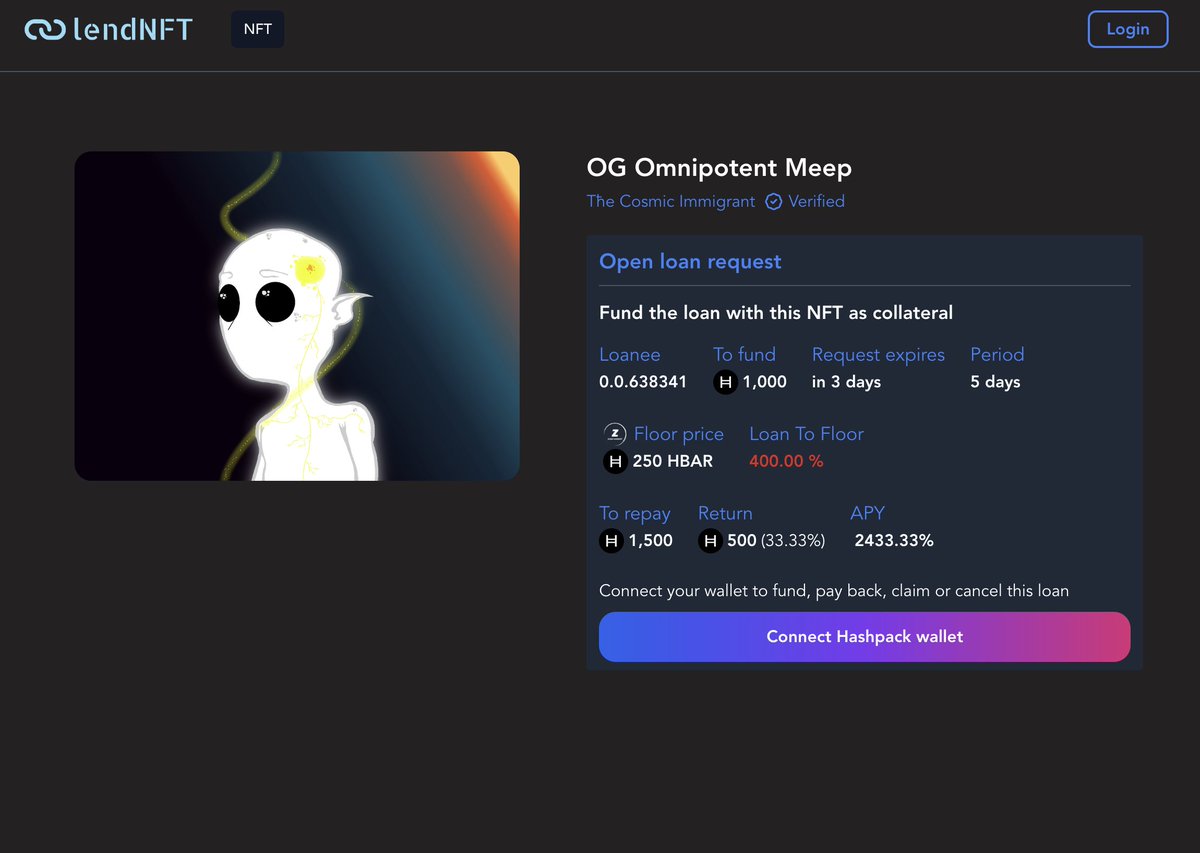Click the Loan To Floor label
Screen dimensions: 1200x853
(806, 434)
